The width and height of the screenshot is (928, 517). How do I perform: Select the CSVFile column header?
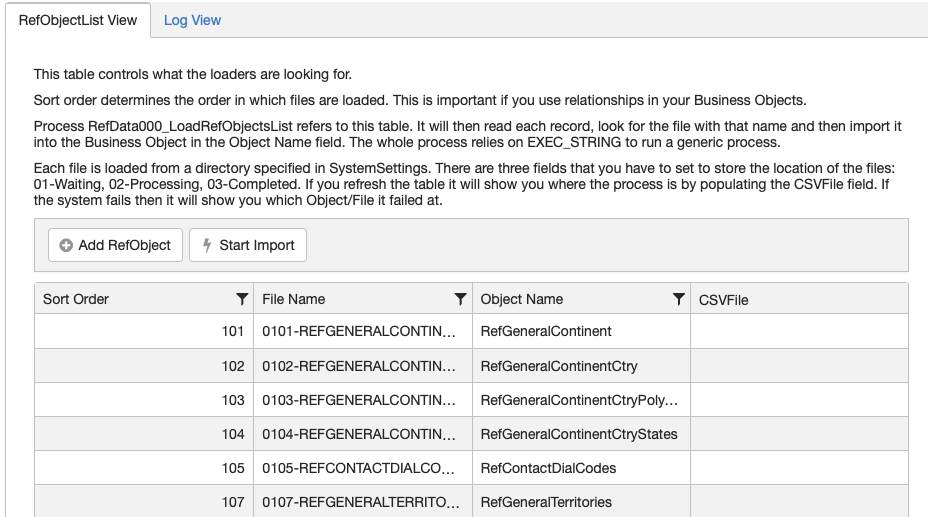coord(799,299)
